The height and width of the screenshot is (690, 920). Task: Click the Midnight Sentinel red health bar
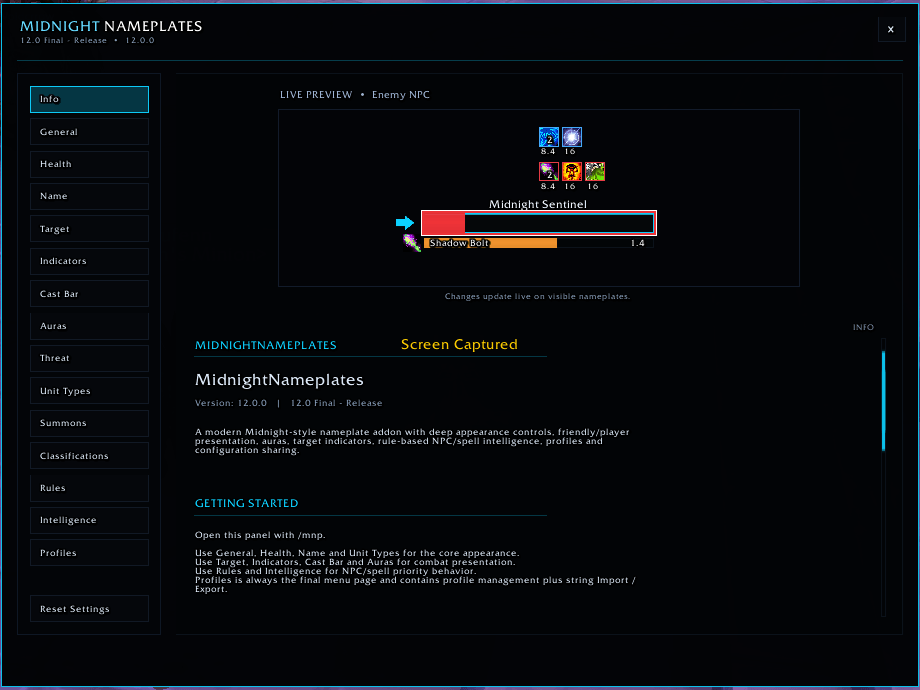(539, 223)
